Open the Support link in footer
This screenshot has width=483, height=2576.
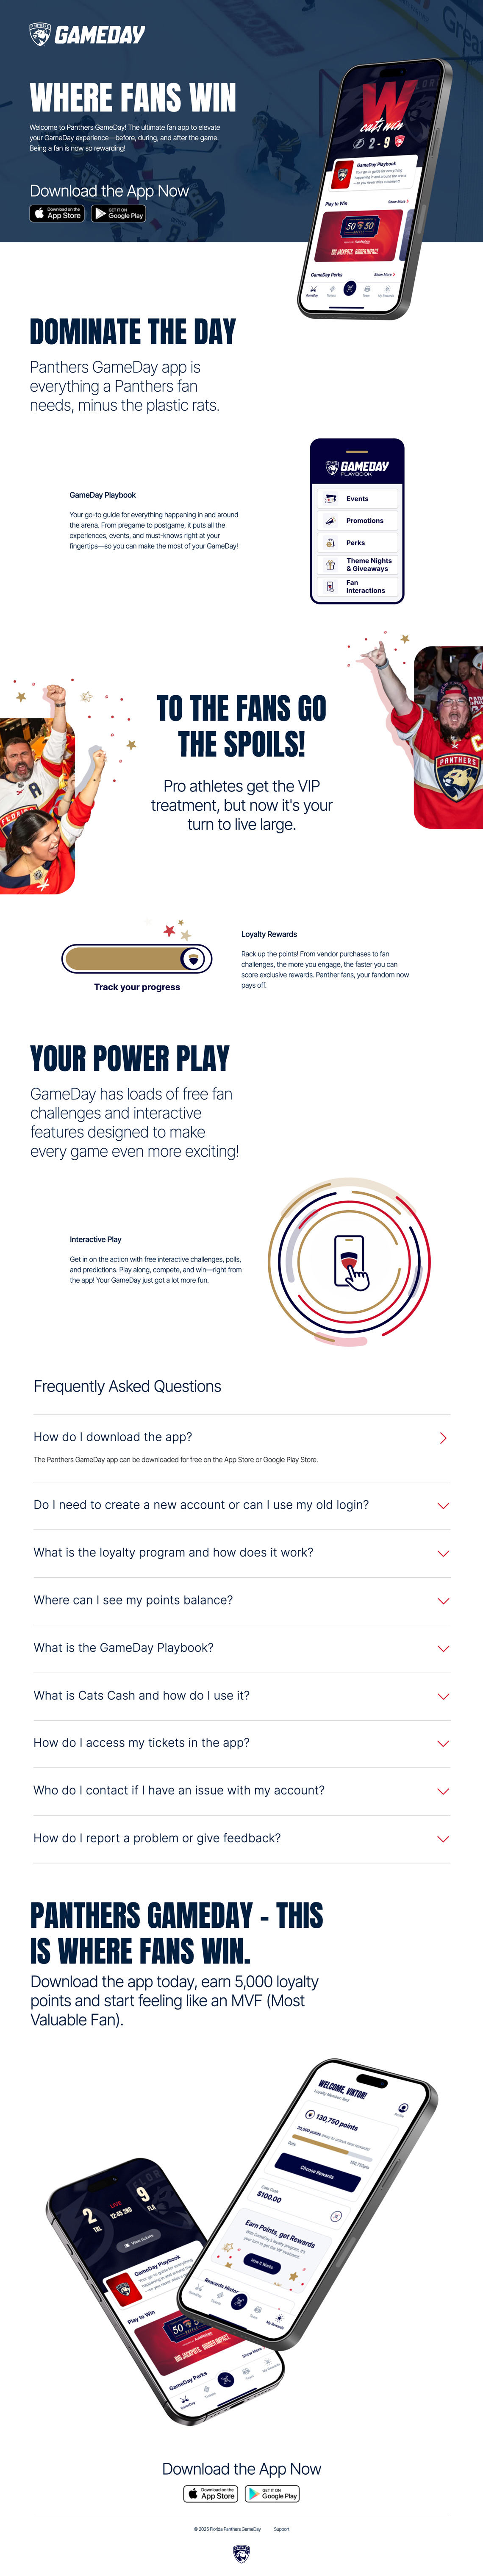[x=281, y=2528]
